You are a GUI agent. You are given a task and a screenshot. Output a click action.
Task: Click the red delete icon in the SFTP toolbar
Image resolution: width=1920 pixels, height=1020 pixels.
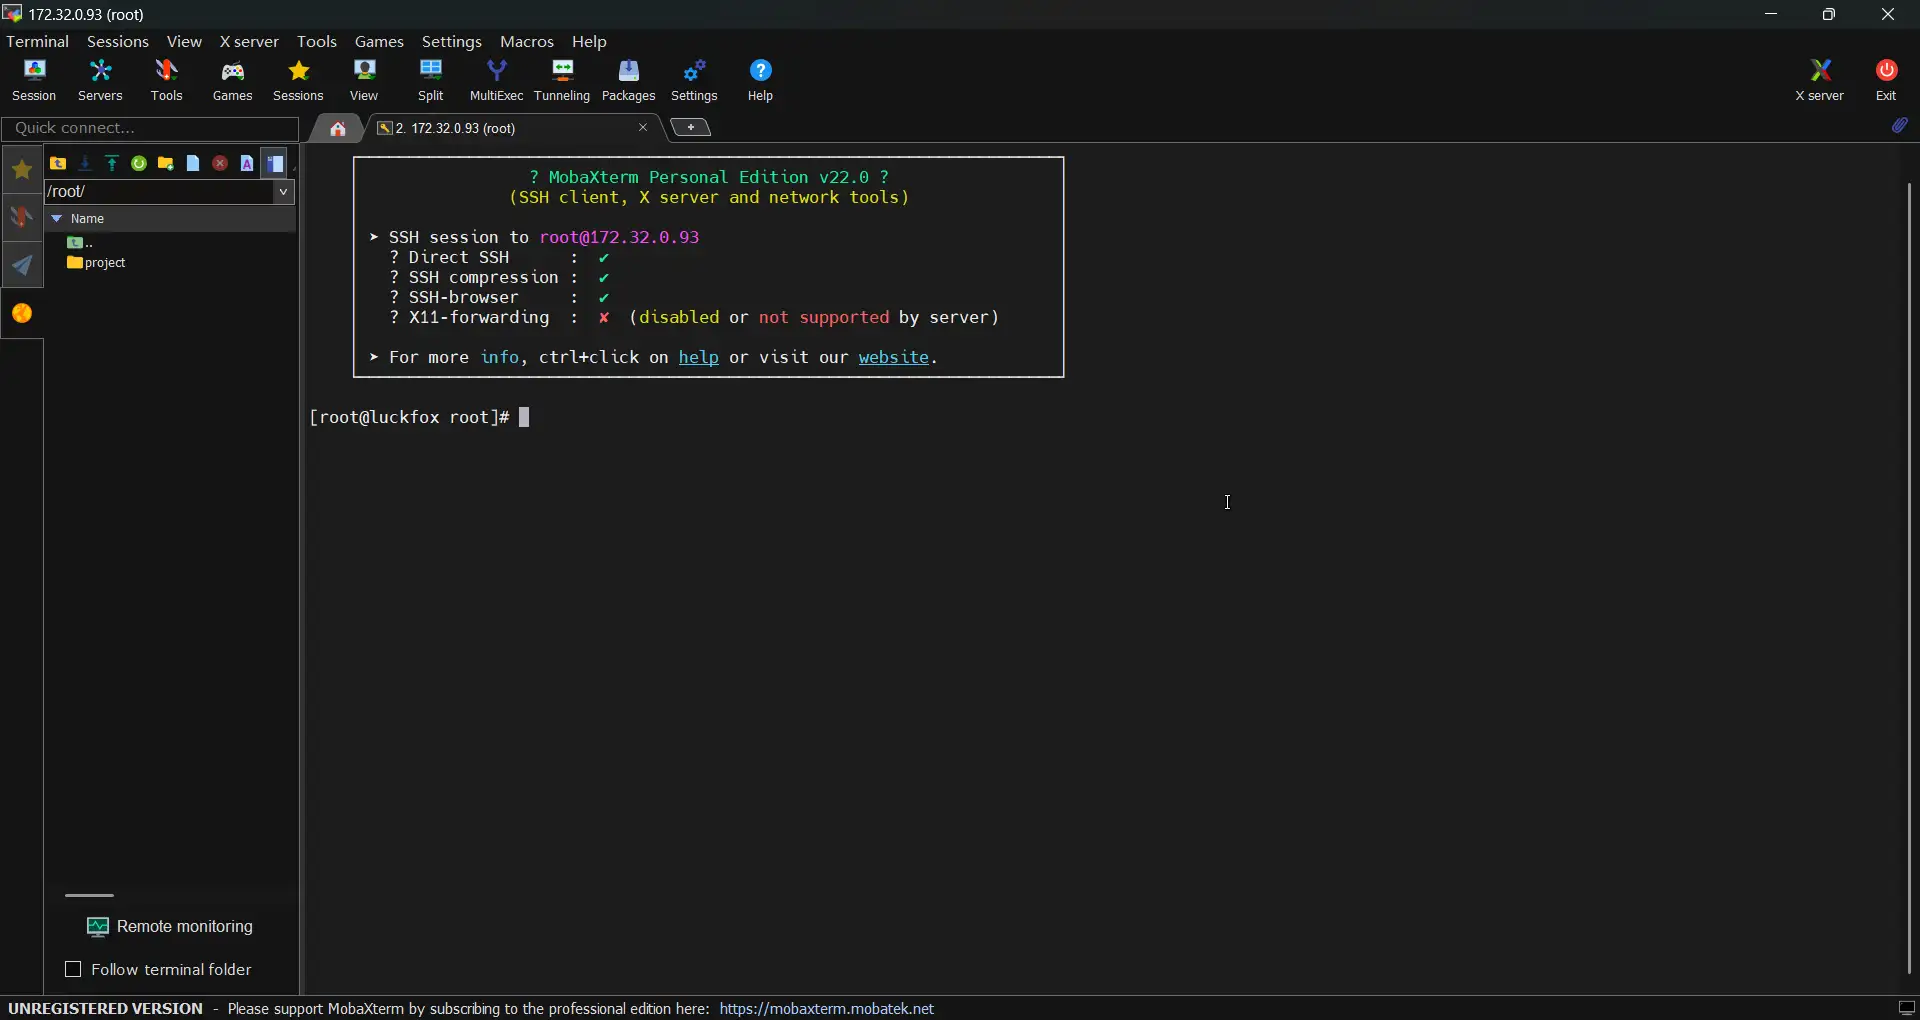point(220,164)
